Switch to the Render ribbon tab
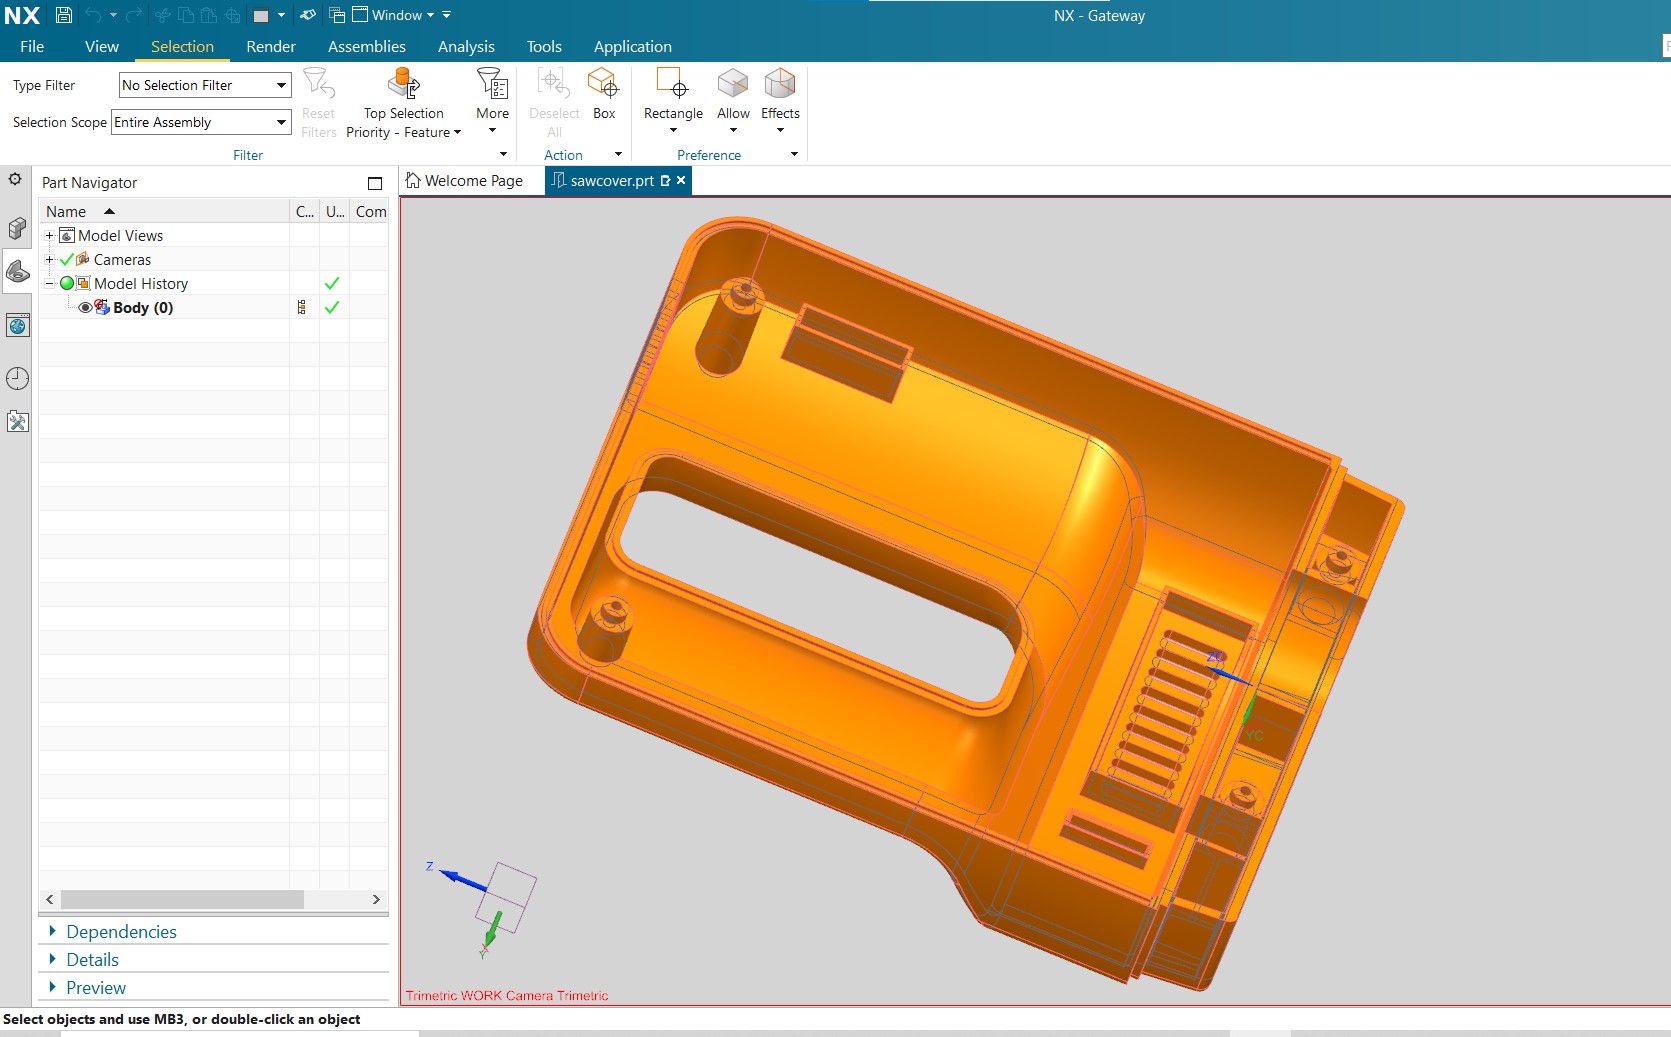The image size is (1671, 1037). click(271, 46)
